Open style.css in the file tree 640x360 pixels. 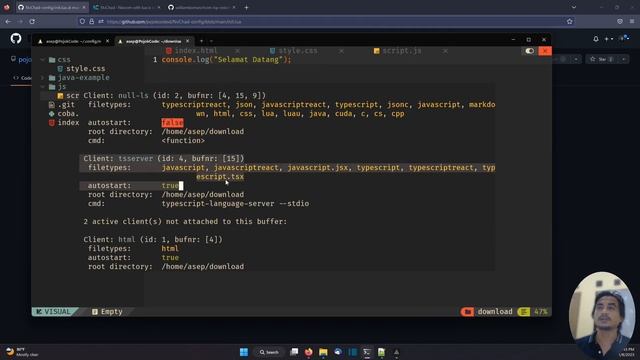pyautogui.click(x=85, y=69)
